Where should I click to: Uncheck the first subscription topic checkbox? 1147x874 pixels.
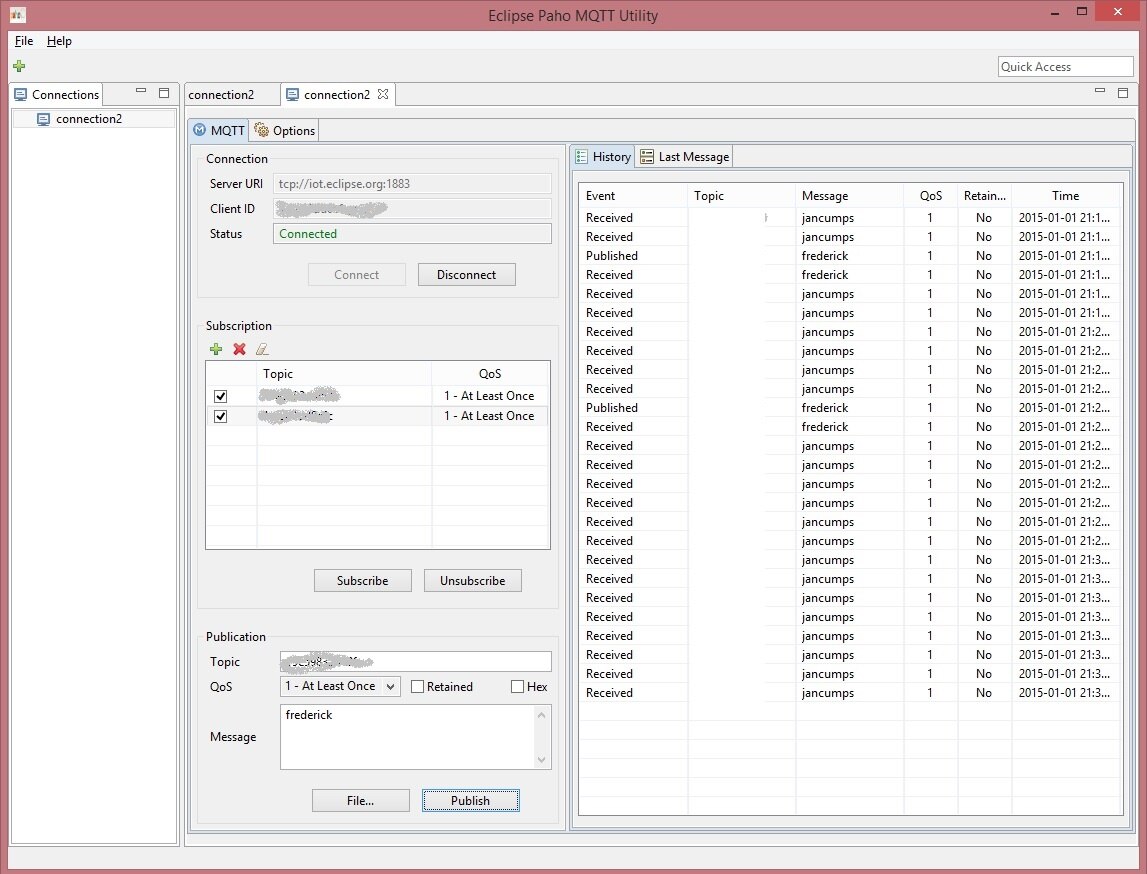coord(221,396)
